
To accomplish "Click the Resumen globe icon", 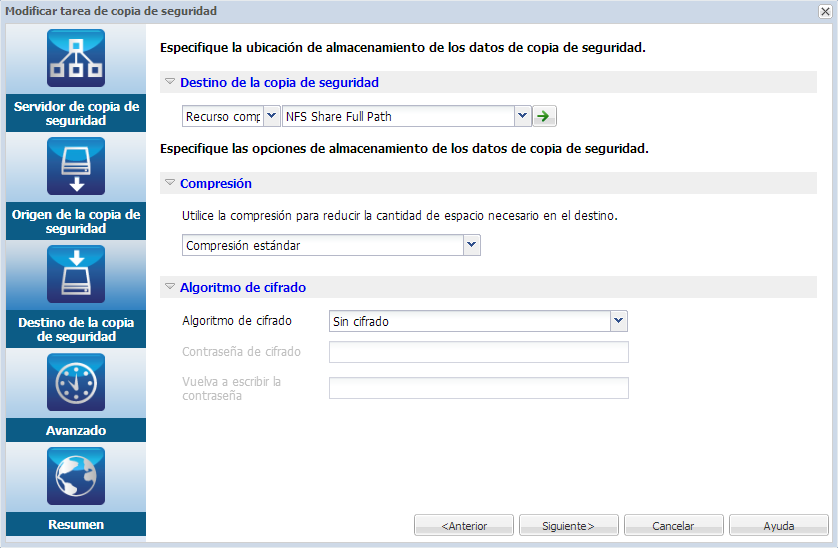I will point(76,475).
